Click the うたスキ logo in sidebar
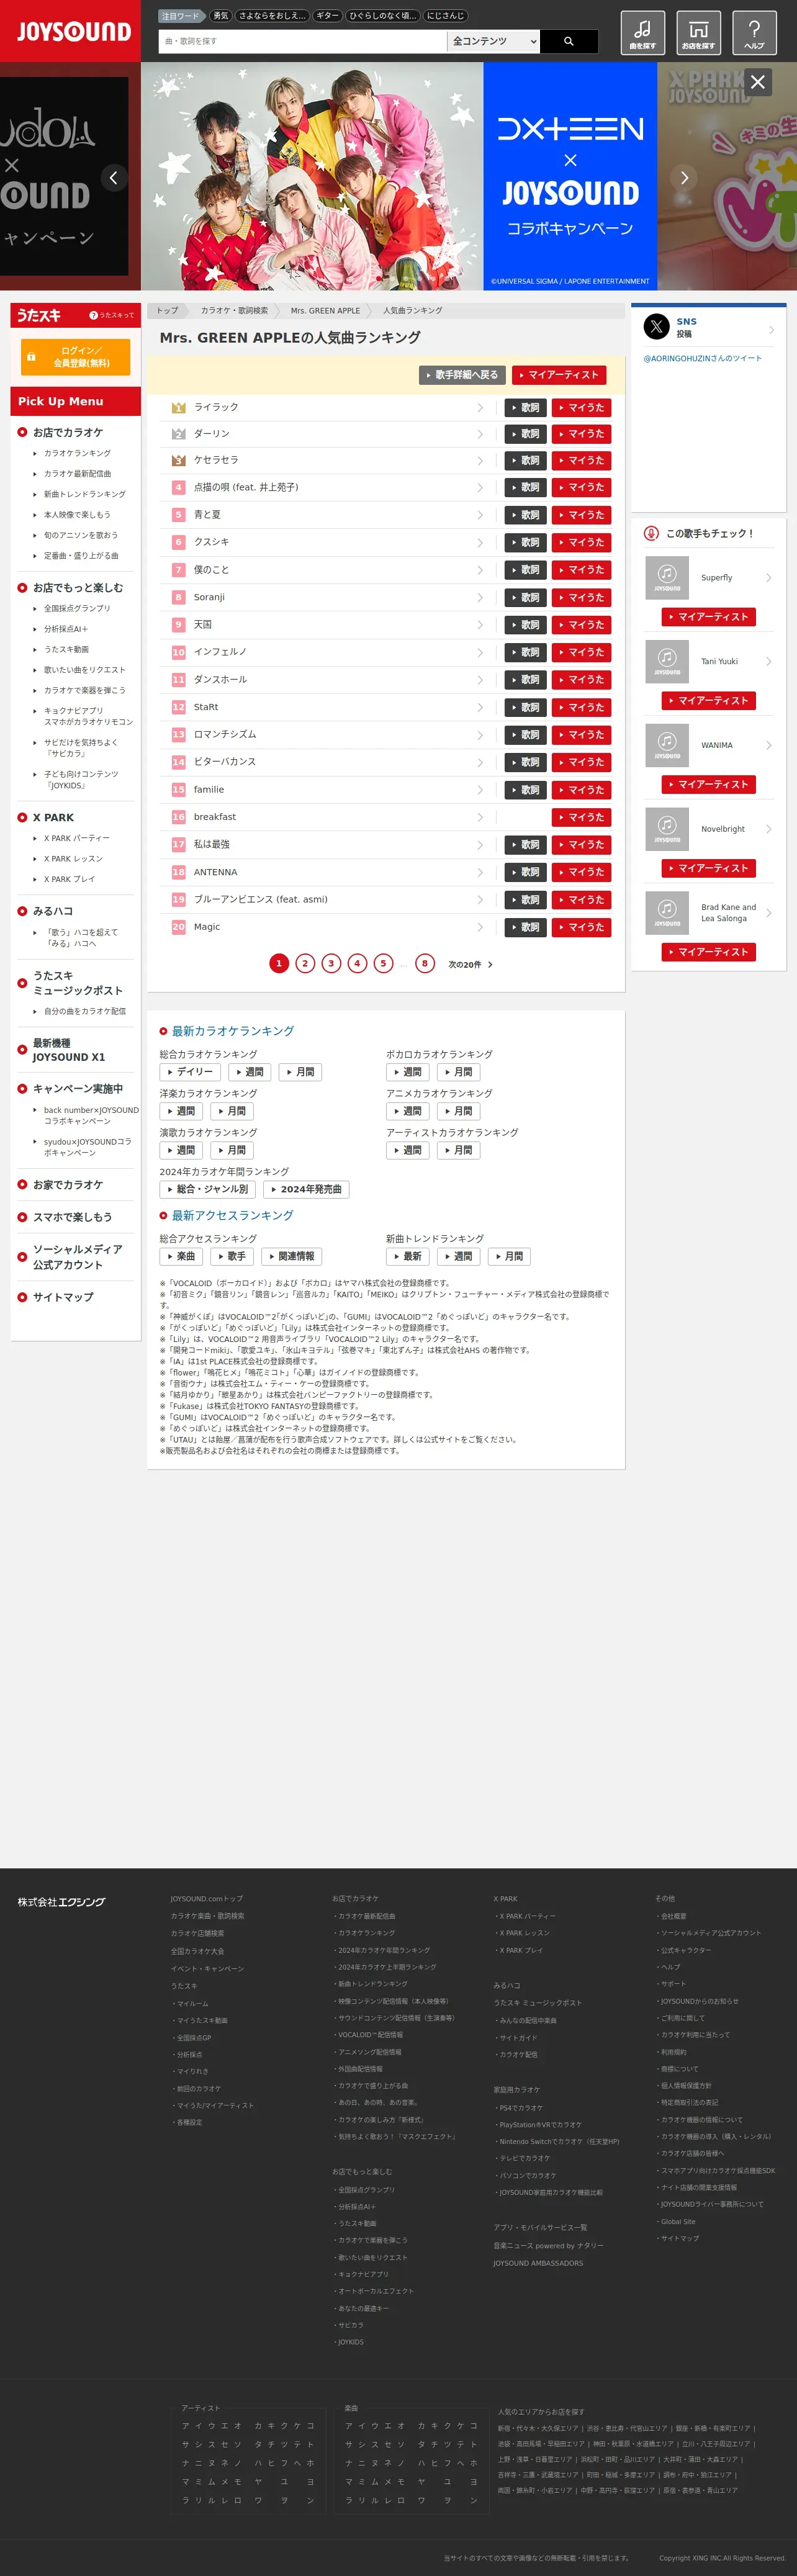 click(x=39, y=315)
